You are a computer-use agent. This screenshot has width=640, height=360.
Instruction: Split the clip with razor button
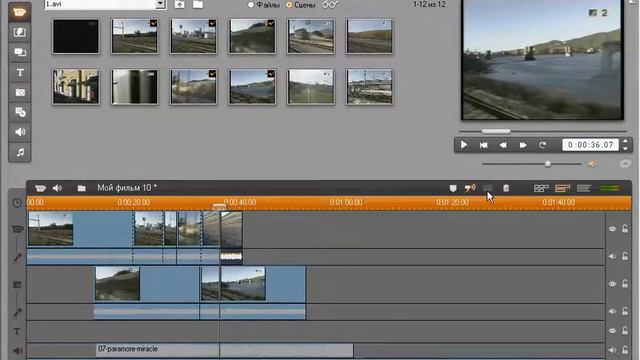pyautogui.click(x=487, y=188)
